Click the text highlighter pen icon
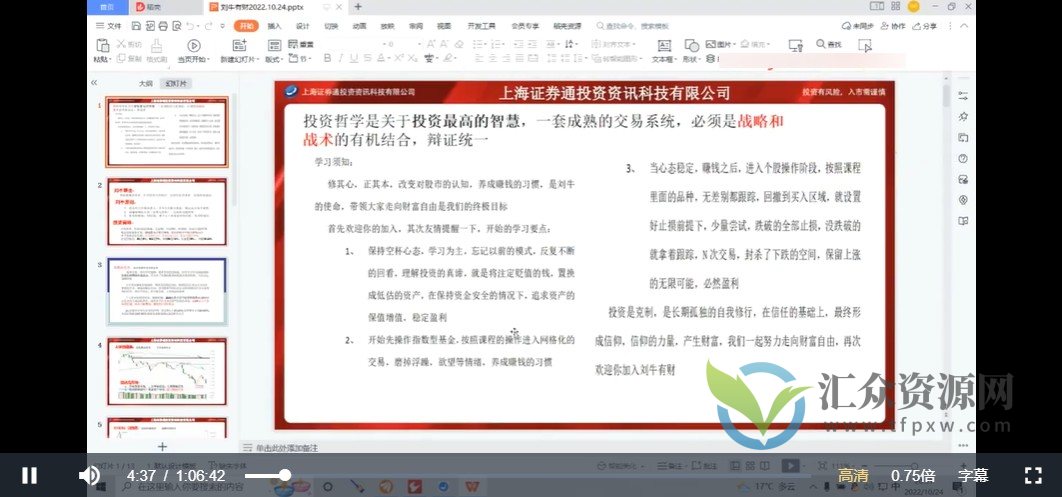This screenshot has width=1062, height=497. [x=447, y=58]
